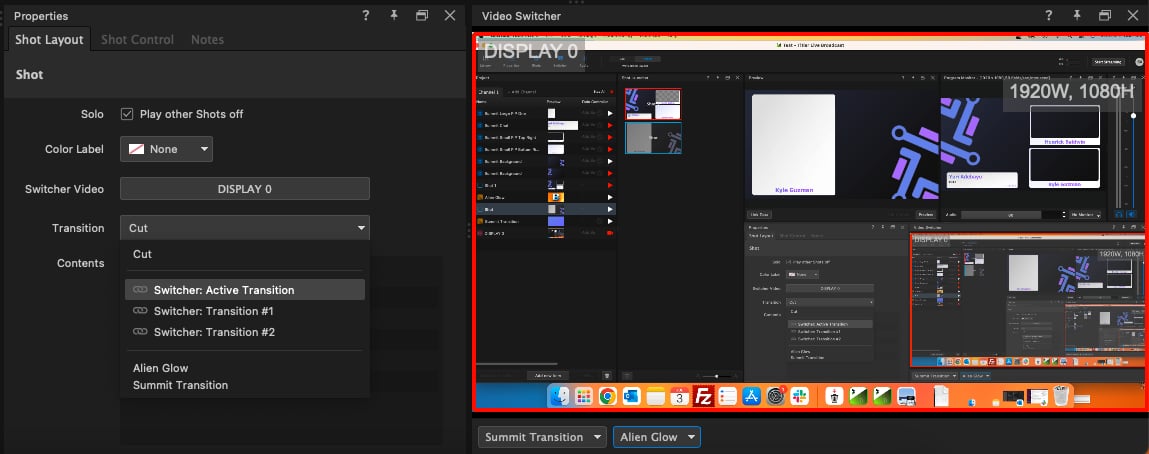Select Switcher: Transition #2 option
1149x454 pixels.
245,332
